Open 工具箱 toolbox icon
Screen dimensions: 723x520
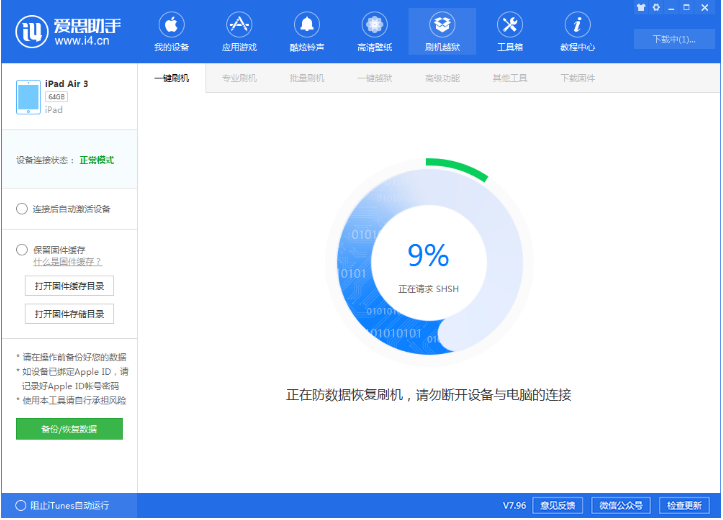point(509,32)
